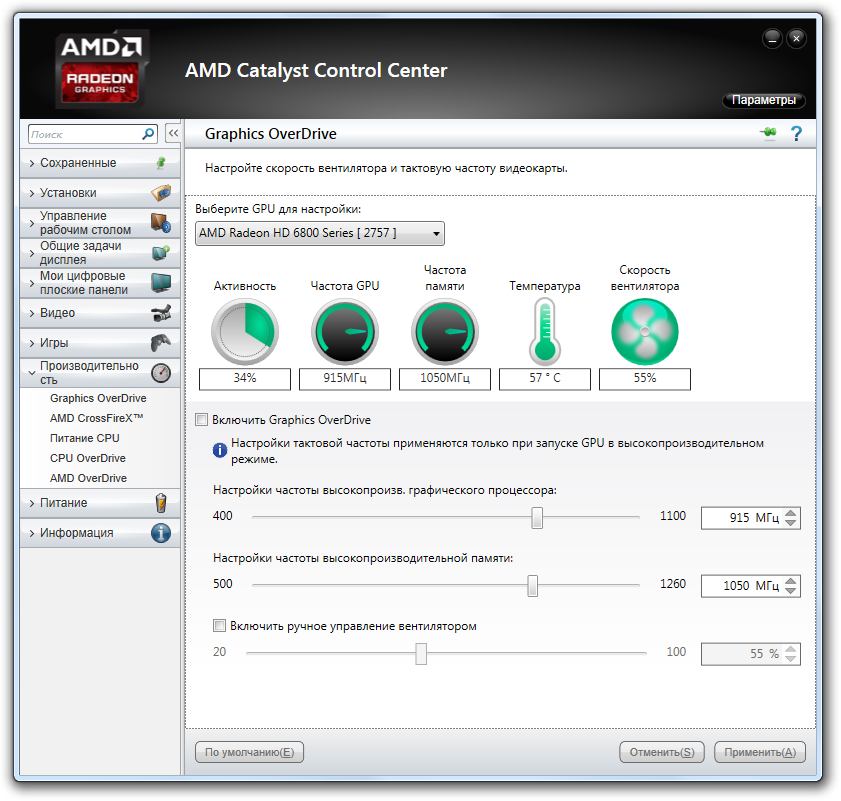841x801 pixels.
Task: Click the Активность pie gauge
Action: click(x=245, y=332)
